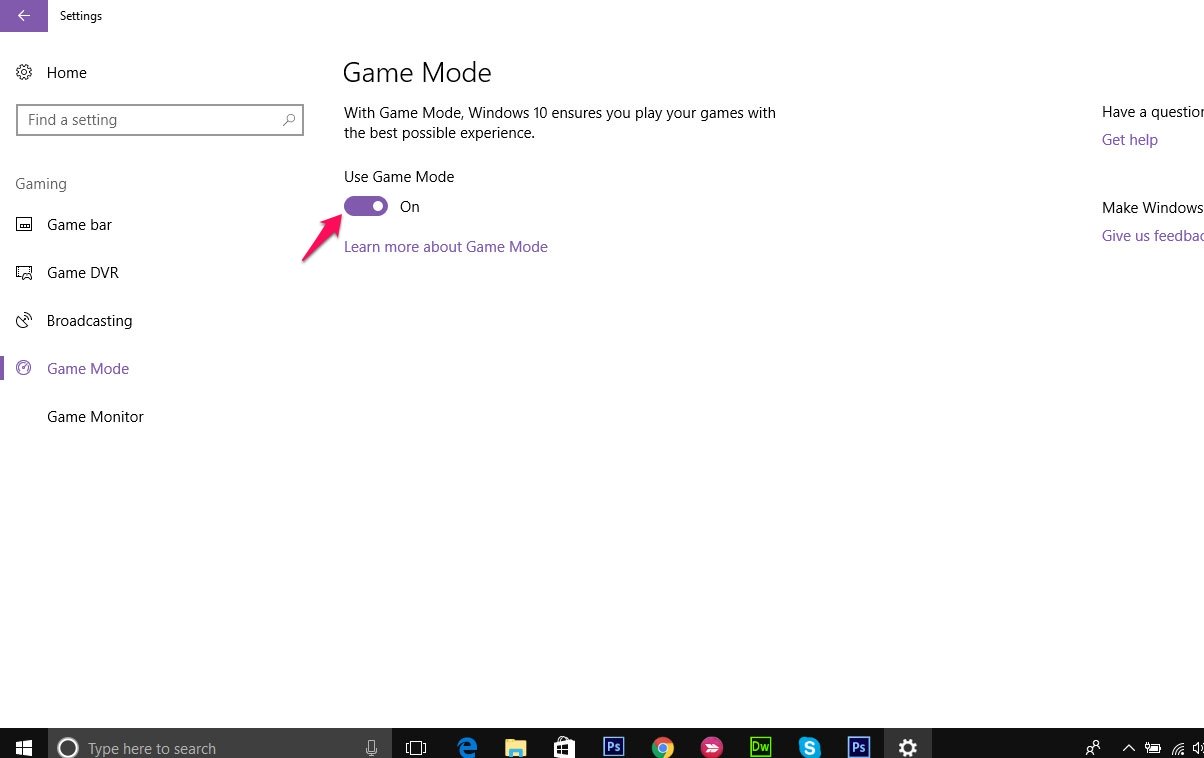Click the On label next to the switch
Image resolution: width=1204 pixels, height=758 pixels.
click(410, 207)
